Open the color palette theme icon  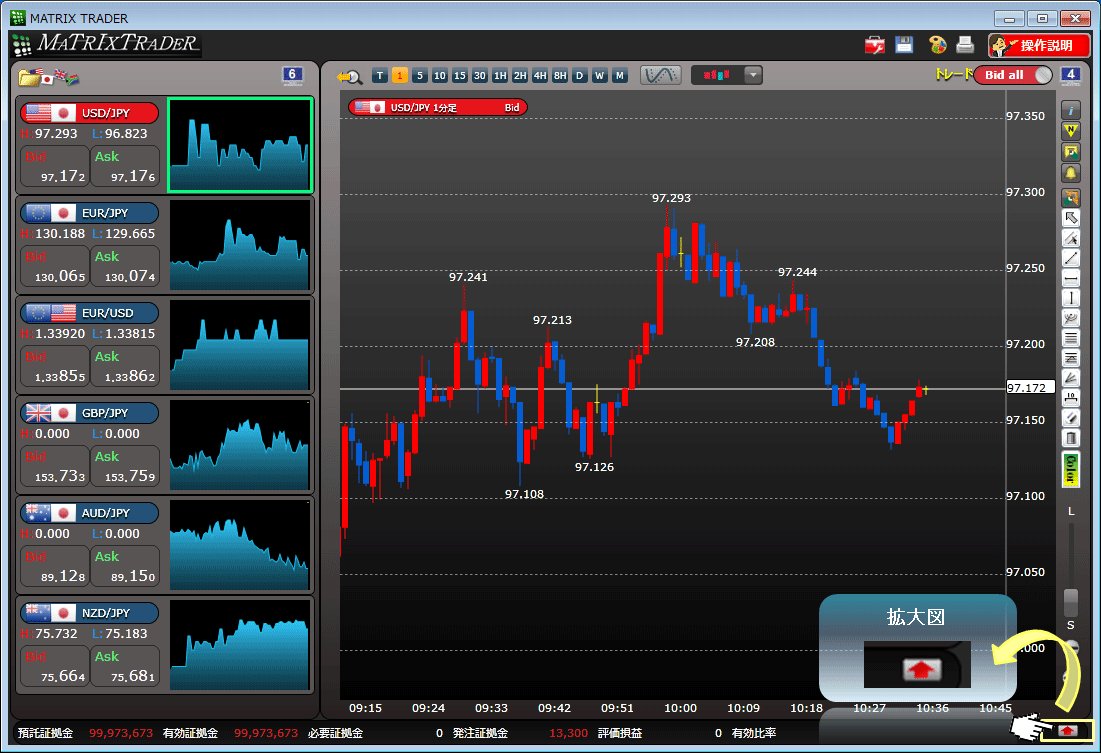tap(937, 45)
